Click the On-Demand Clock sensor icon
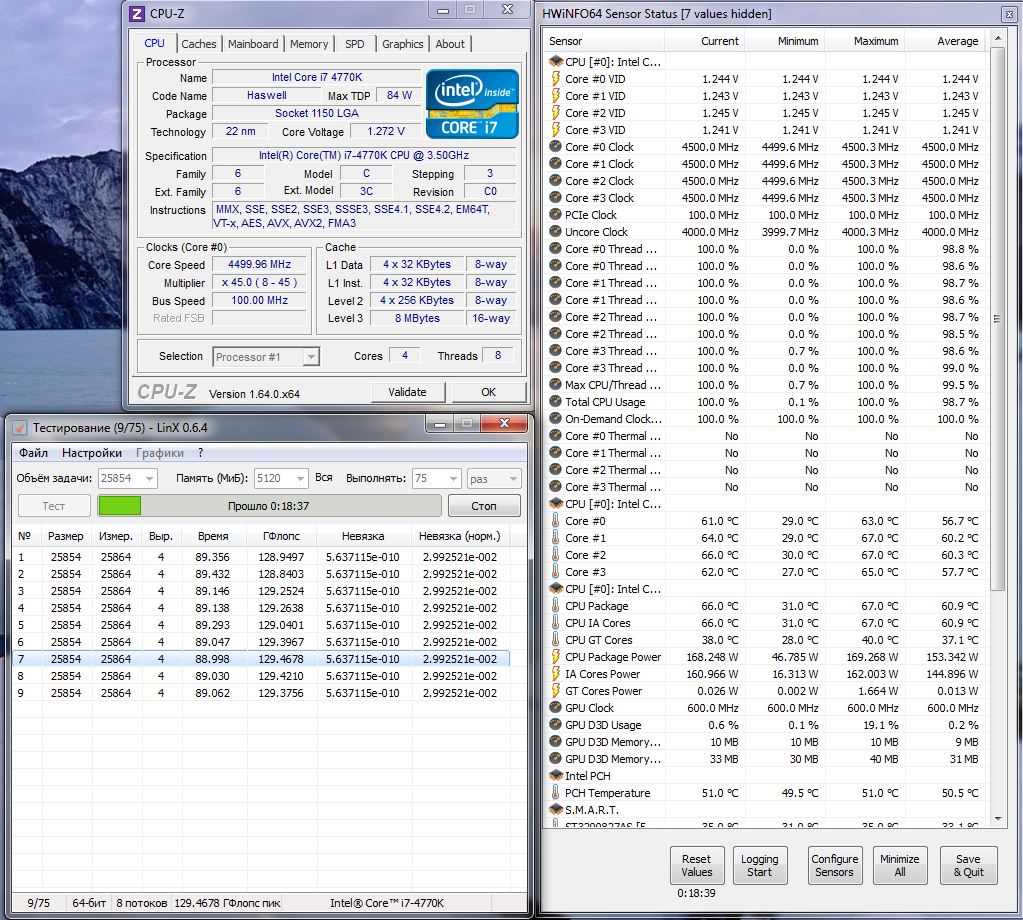This screenshot has width=1023, height=920. click(x=555, y=419)
